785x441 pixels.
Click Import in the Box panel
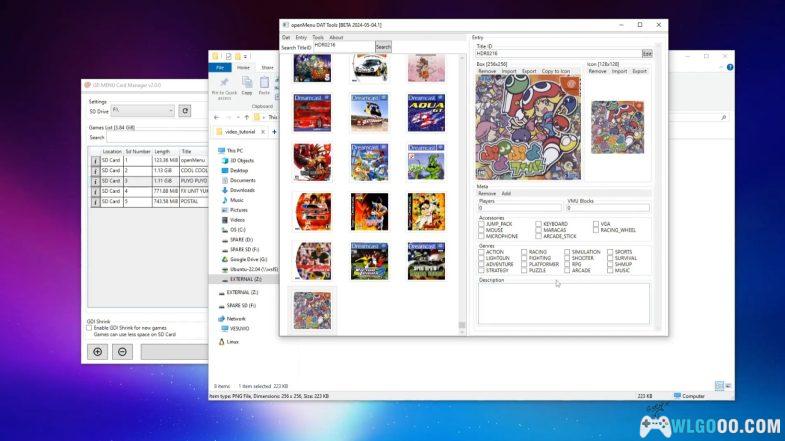509,72
